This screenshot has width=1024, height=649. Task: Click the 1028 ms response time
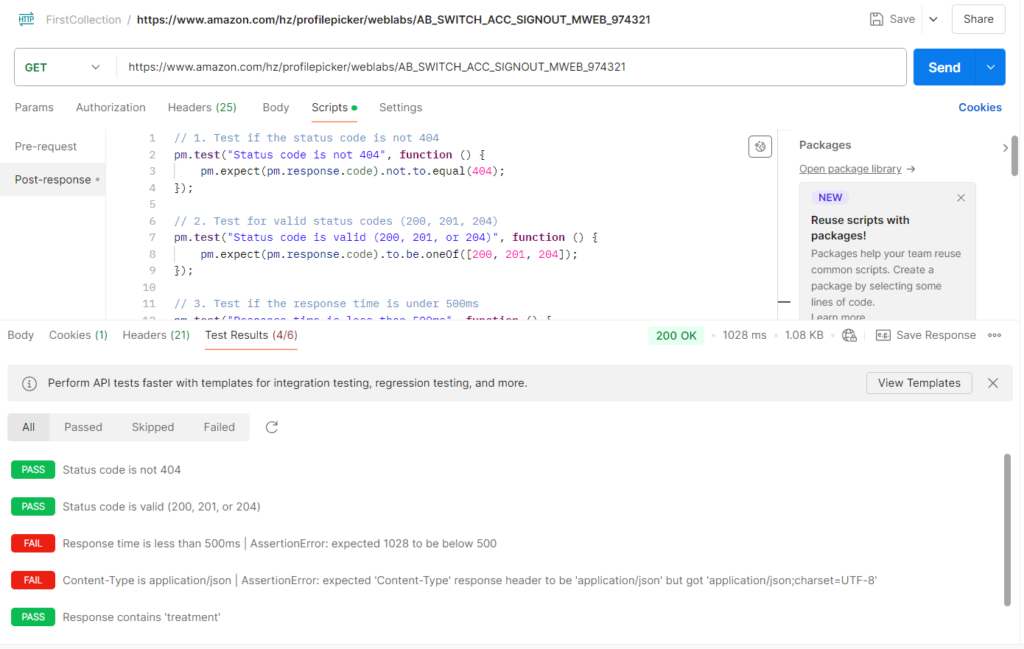click(x=744, y=336)
